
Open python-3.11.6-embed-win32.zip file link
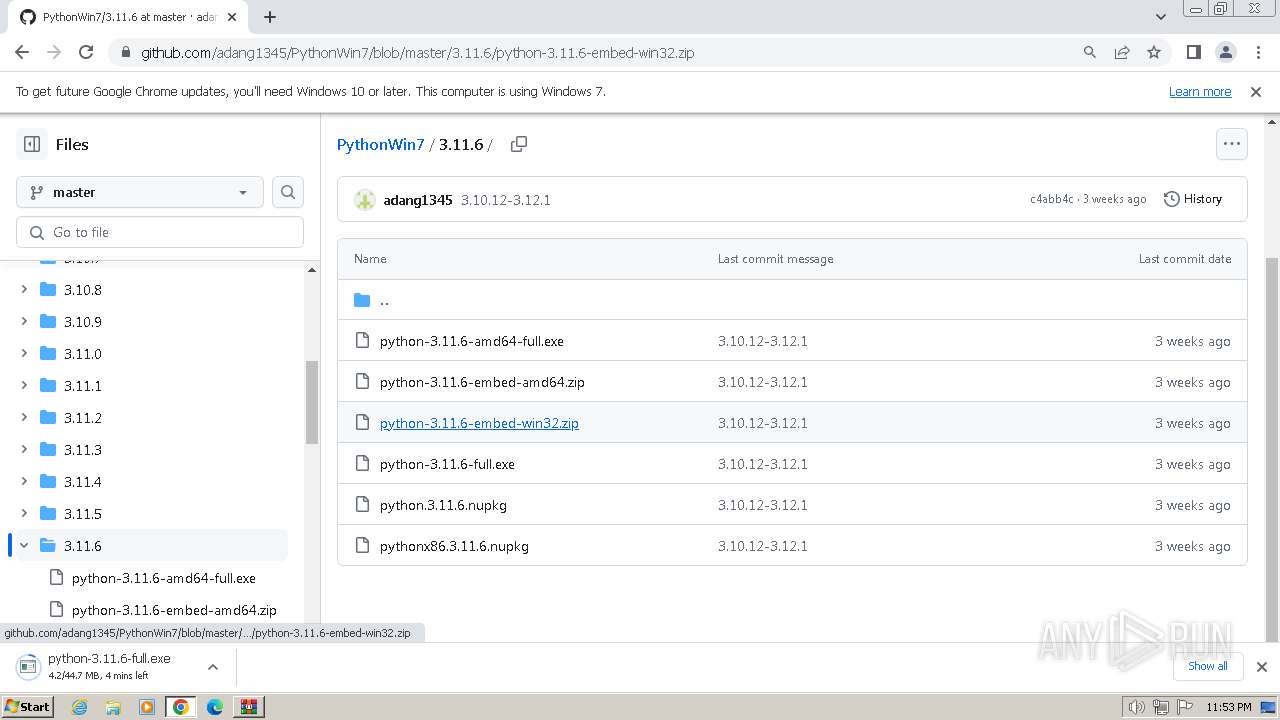[479, 423]
